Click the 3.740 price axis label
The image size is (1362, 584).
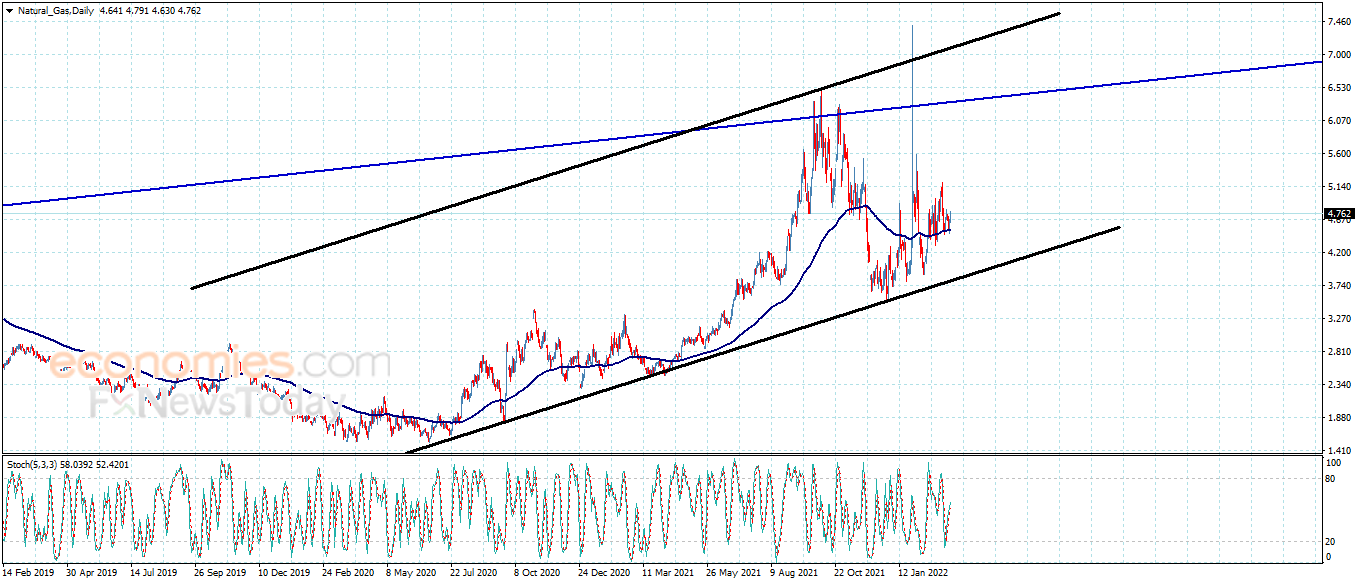click(x=1339, y=286)
